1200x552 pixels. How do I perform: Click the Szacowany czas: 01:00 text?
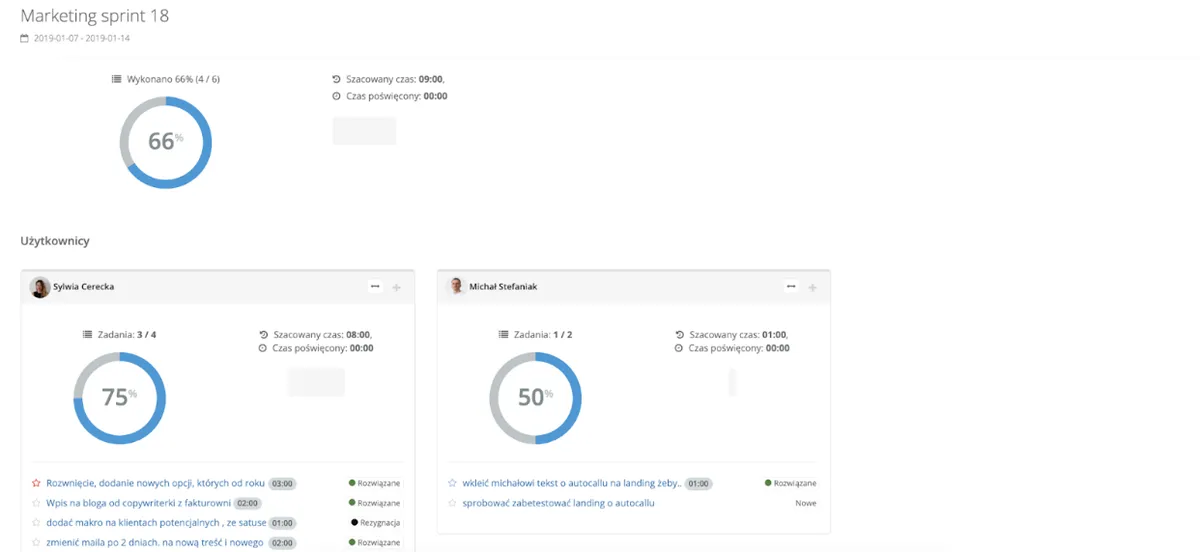(738, 335)
